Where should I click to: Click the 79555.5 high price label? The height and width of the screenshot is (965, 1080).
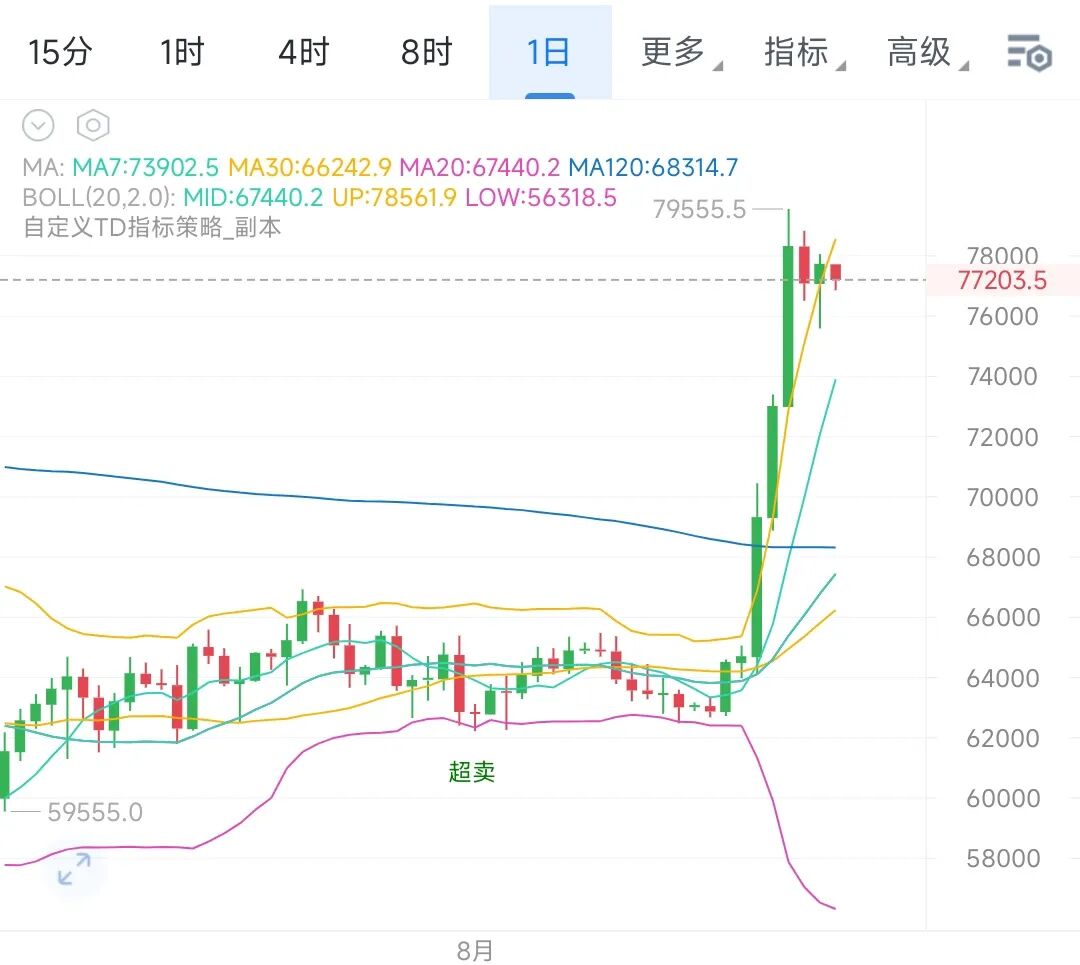[699, 209]
